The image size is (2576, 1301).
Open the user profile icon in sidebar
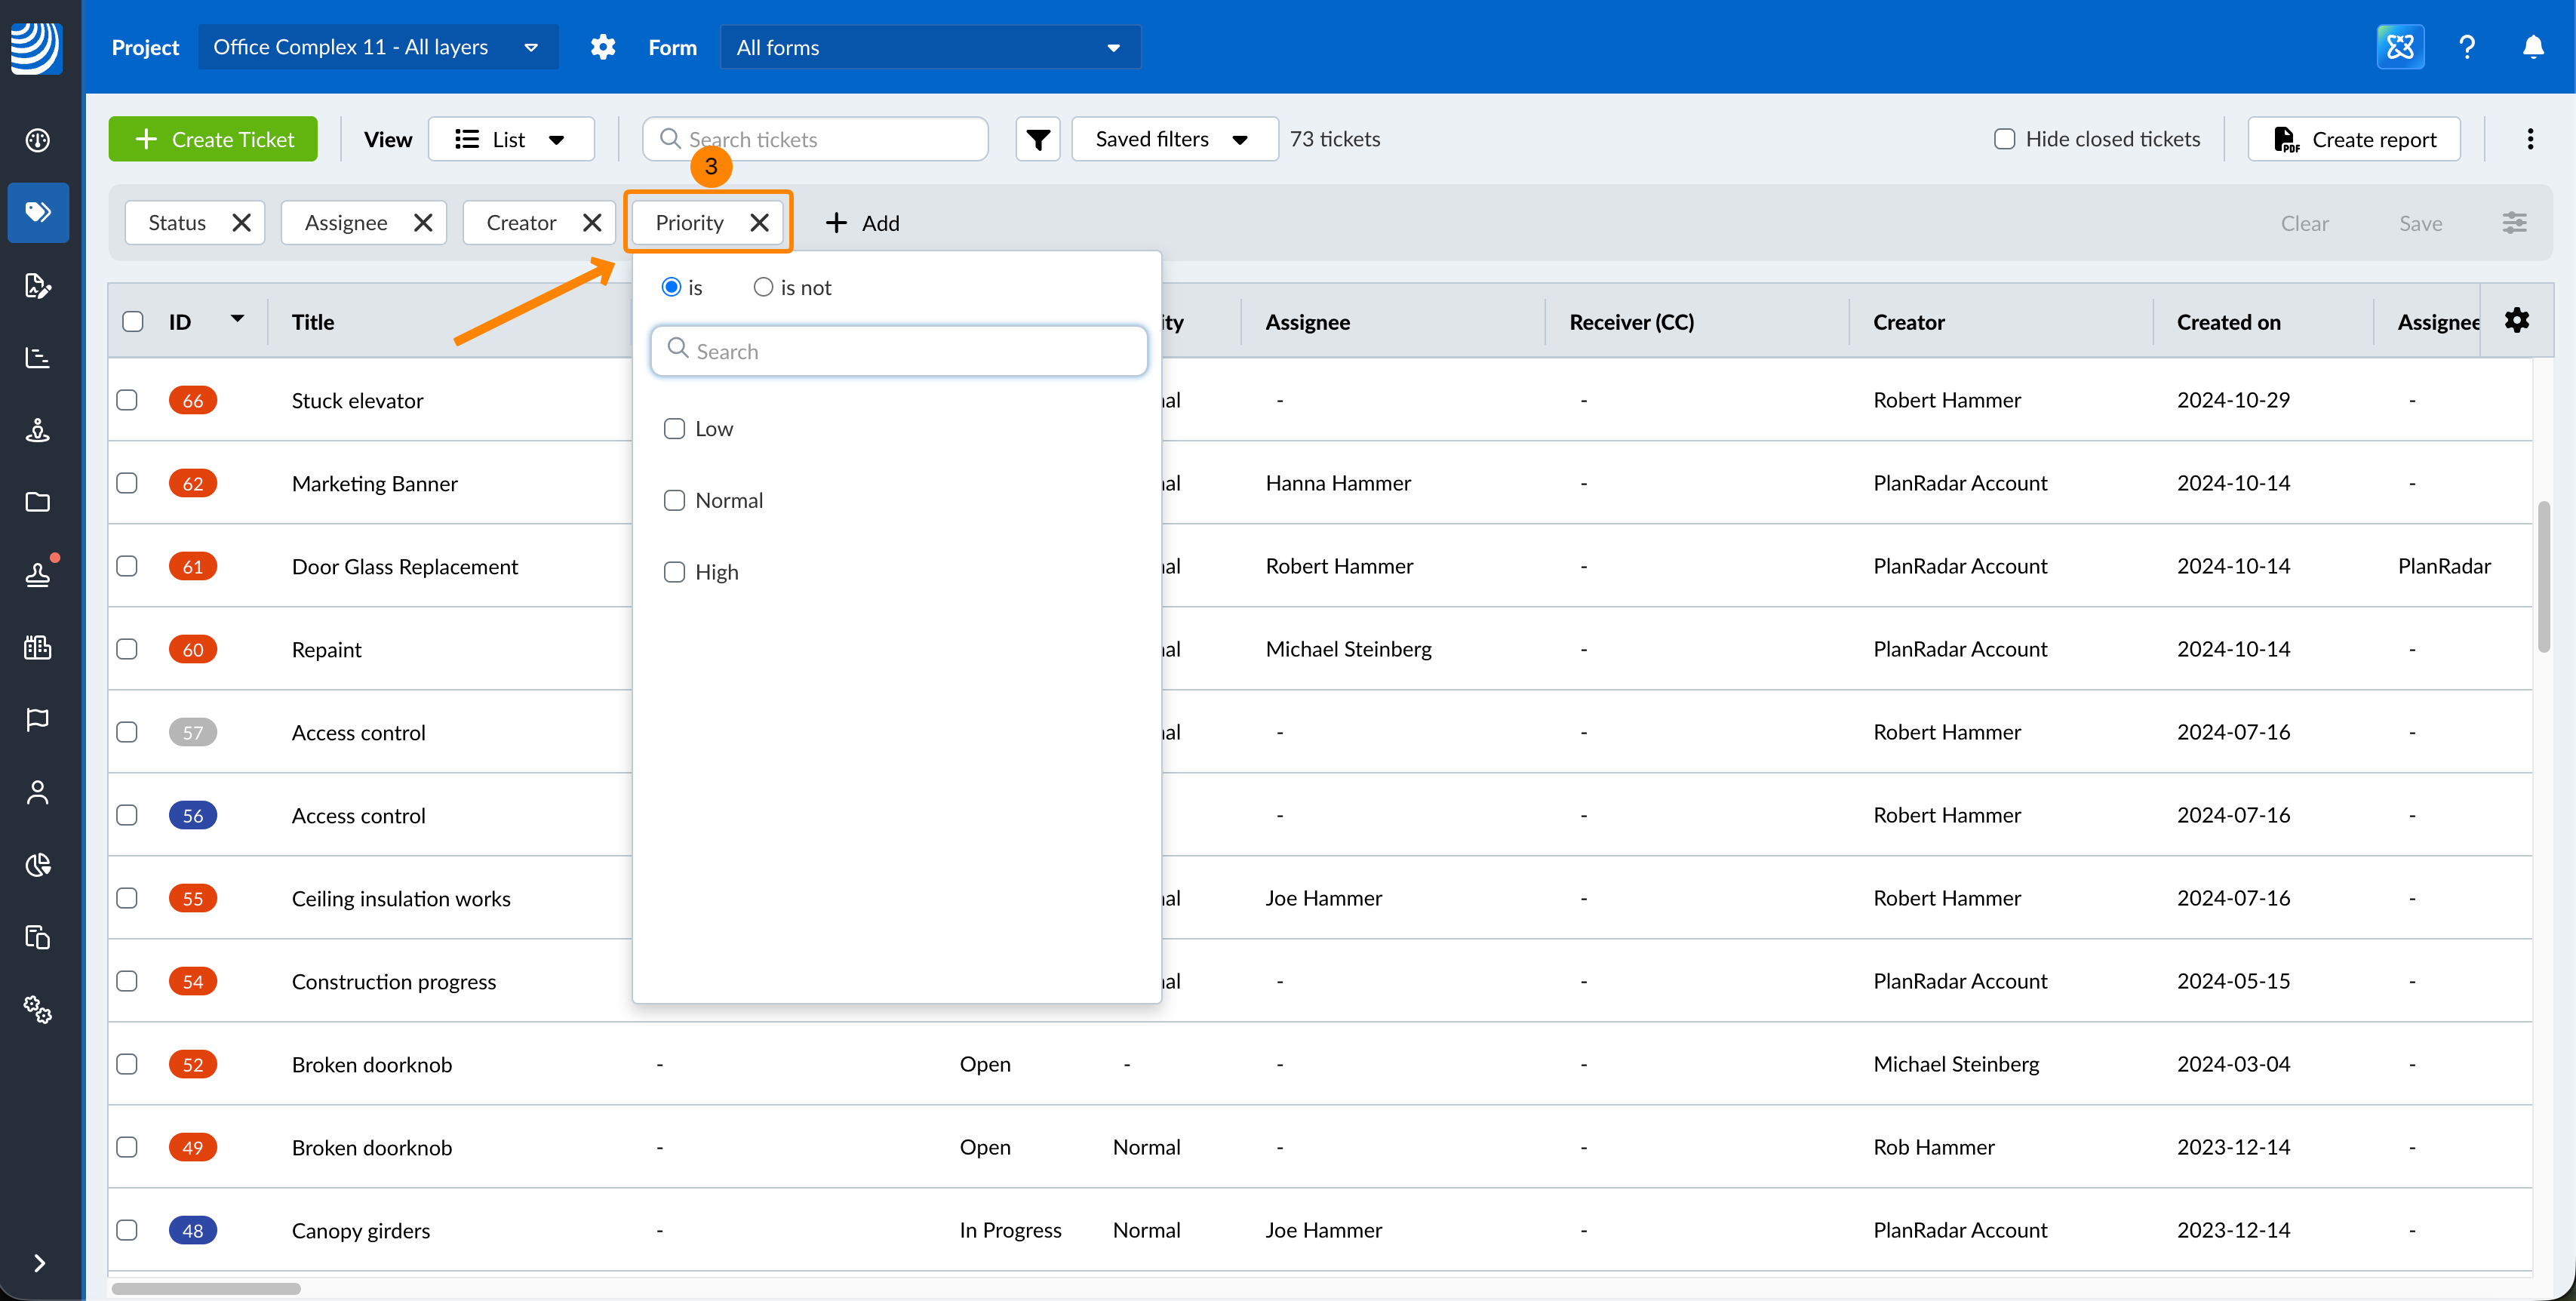coord(38,792)
